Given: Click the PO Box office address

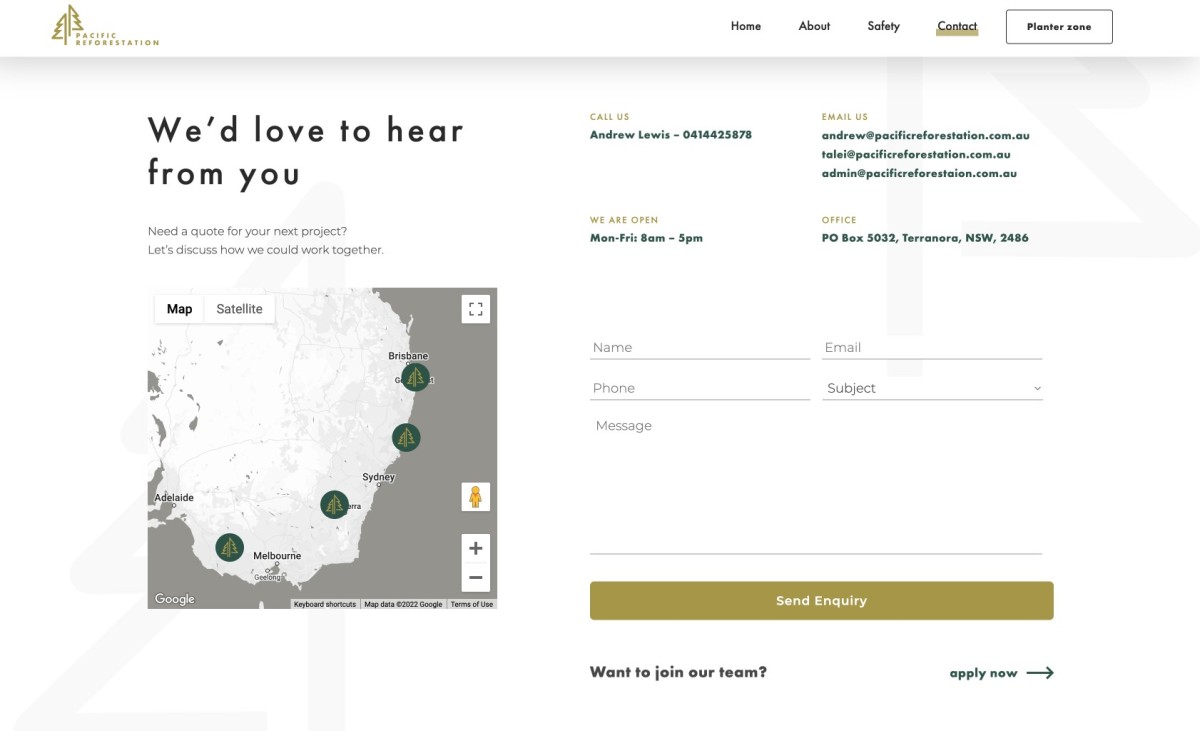Looking at the screenshot, I should click(925, 238).
